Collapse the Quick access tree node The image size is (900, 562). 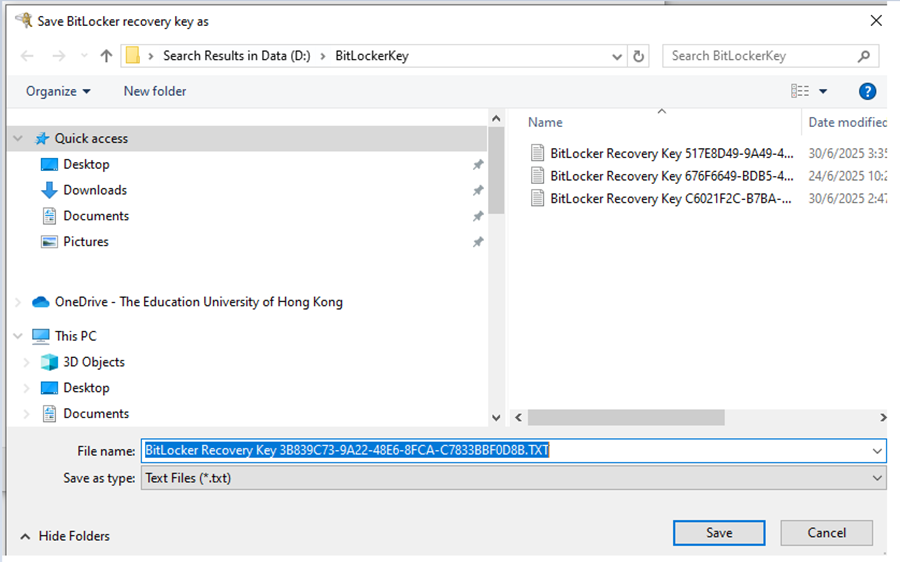click(x=18, y=138)
